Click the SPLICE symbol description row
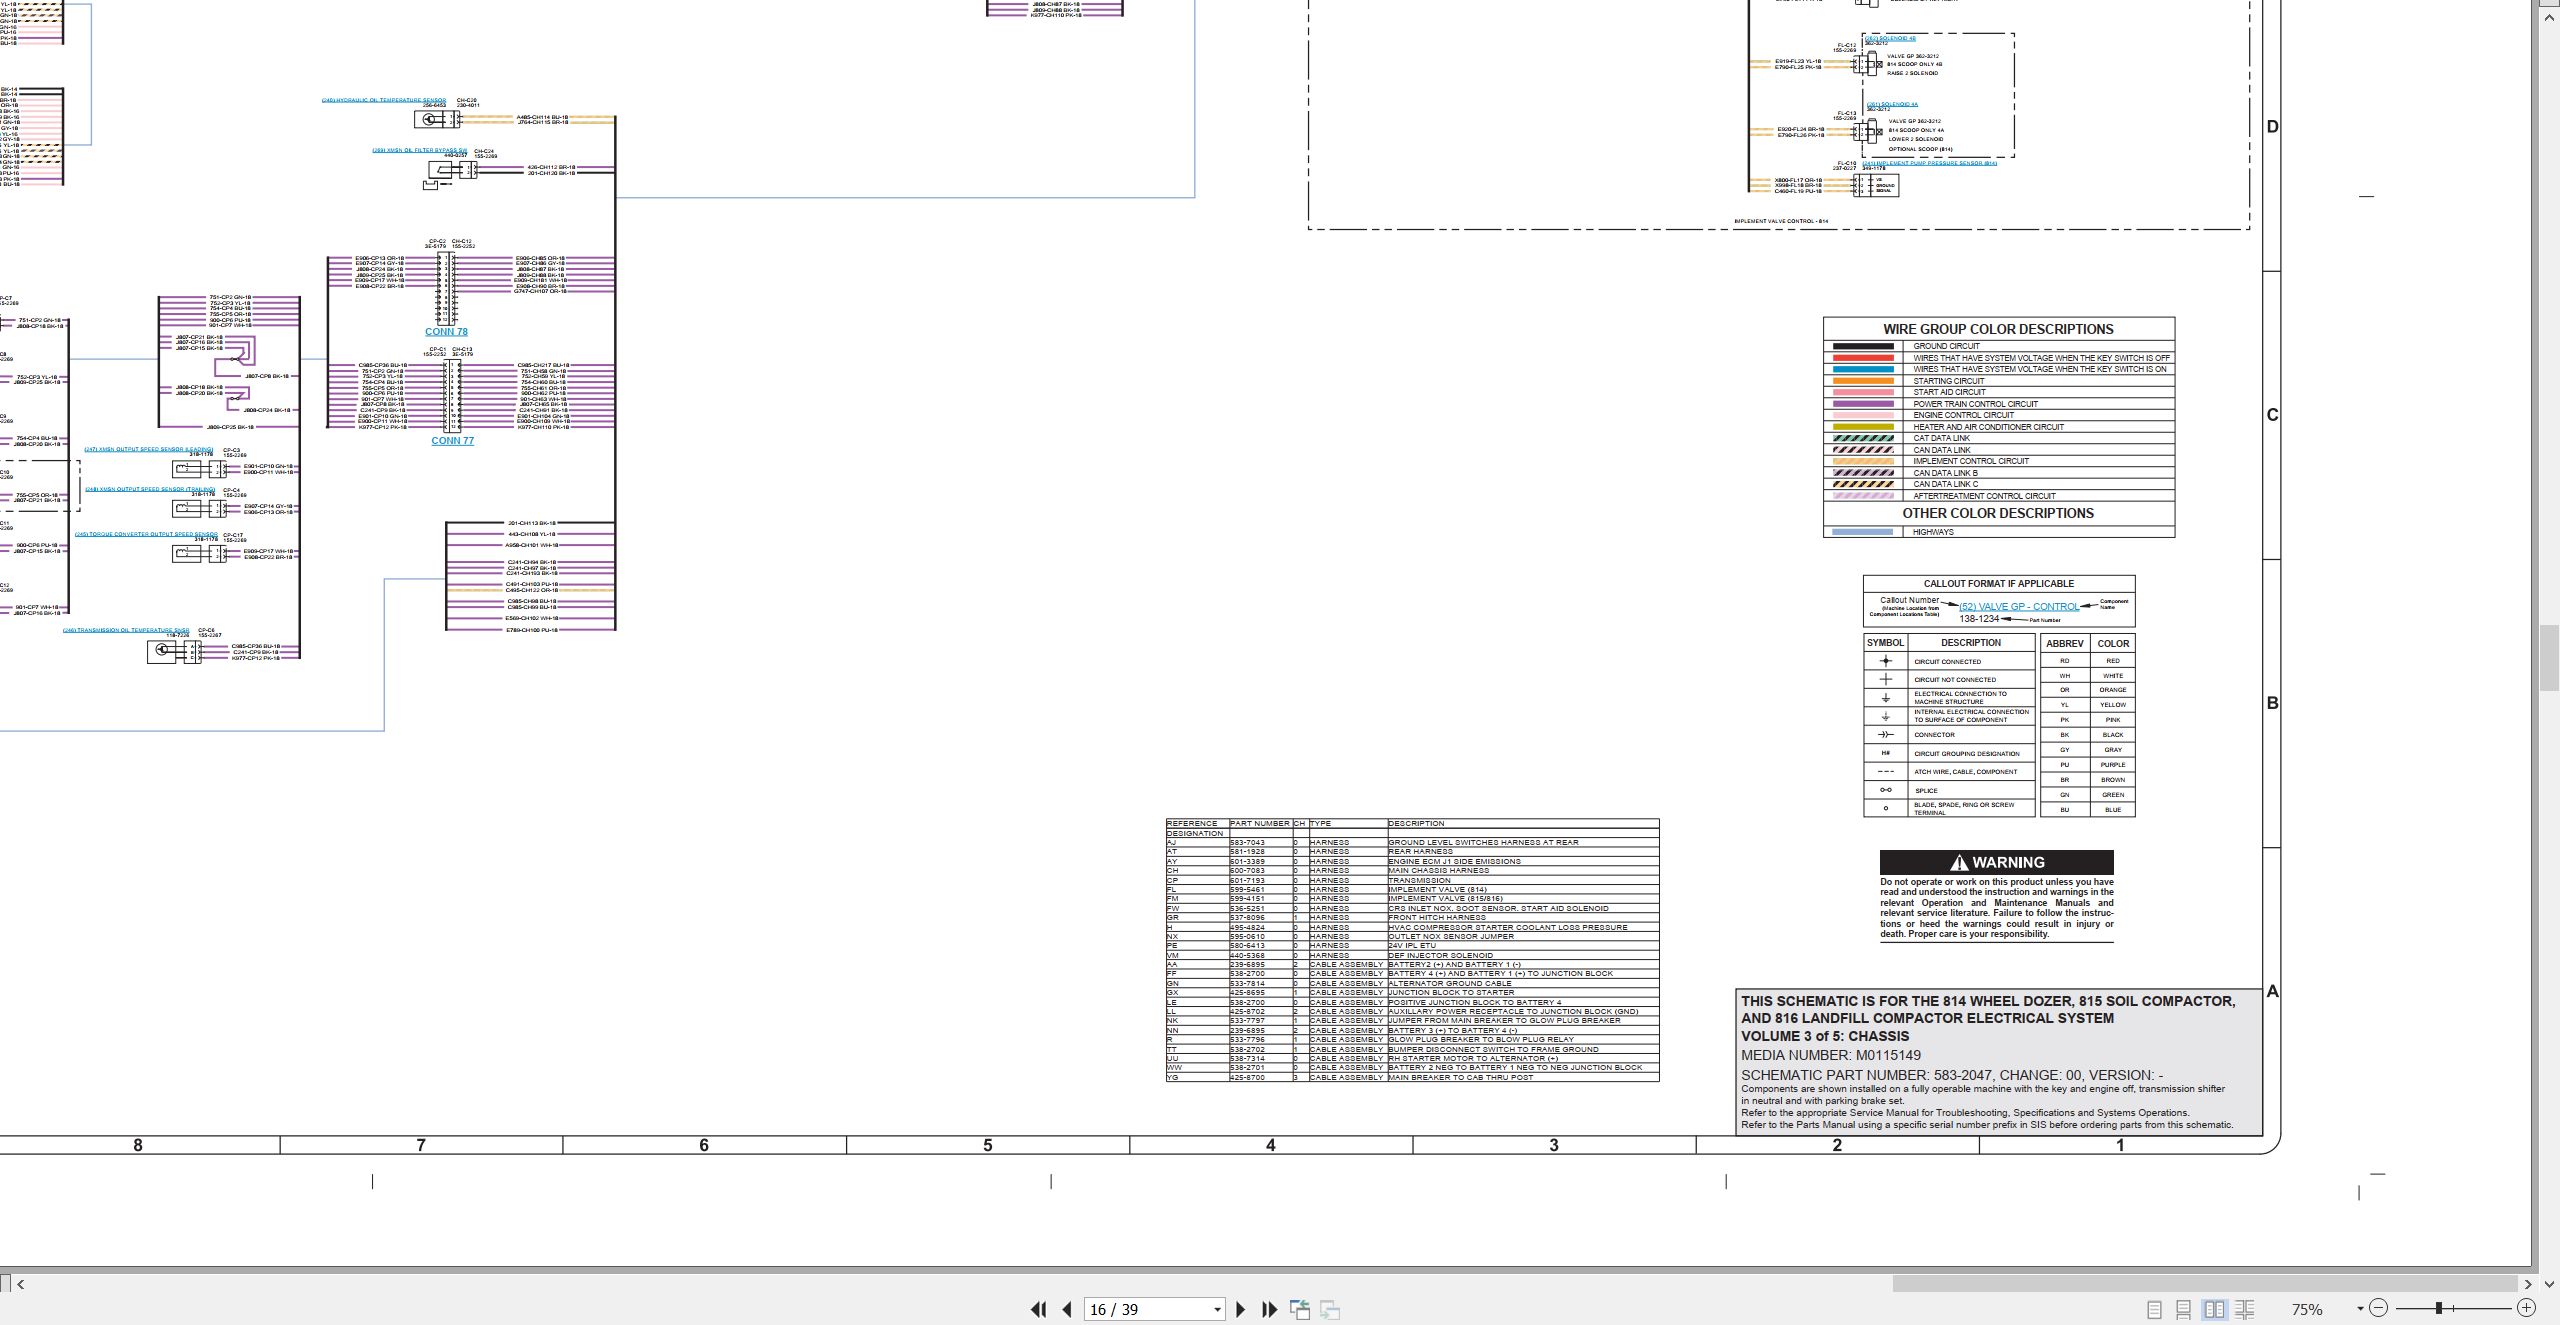Screen dimensions: 2560x1325 1949,791
